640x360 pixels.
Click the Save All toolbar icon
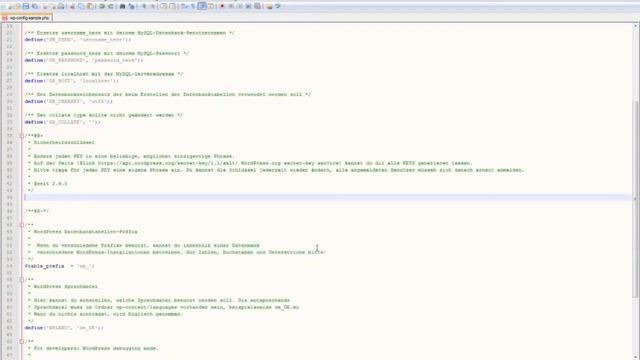click(35, 6)
